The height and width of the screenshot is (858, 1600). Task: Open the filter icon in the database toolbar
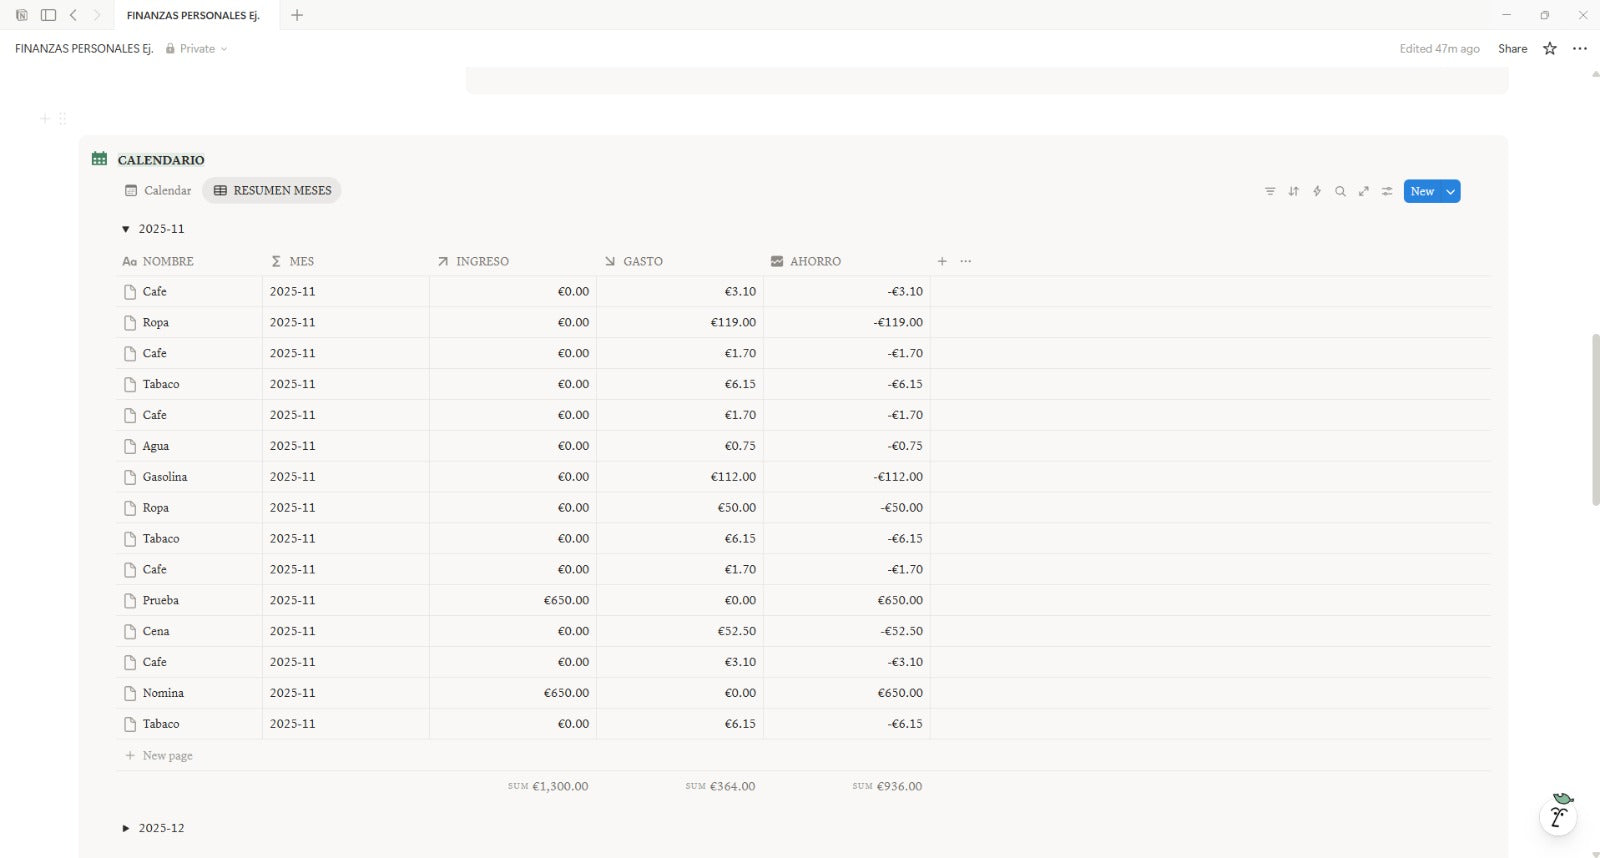1270,191
